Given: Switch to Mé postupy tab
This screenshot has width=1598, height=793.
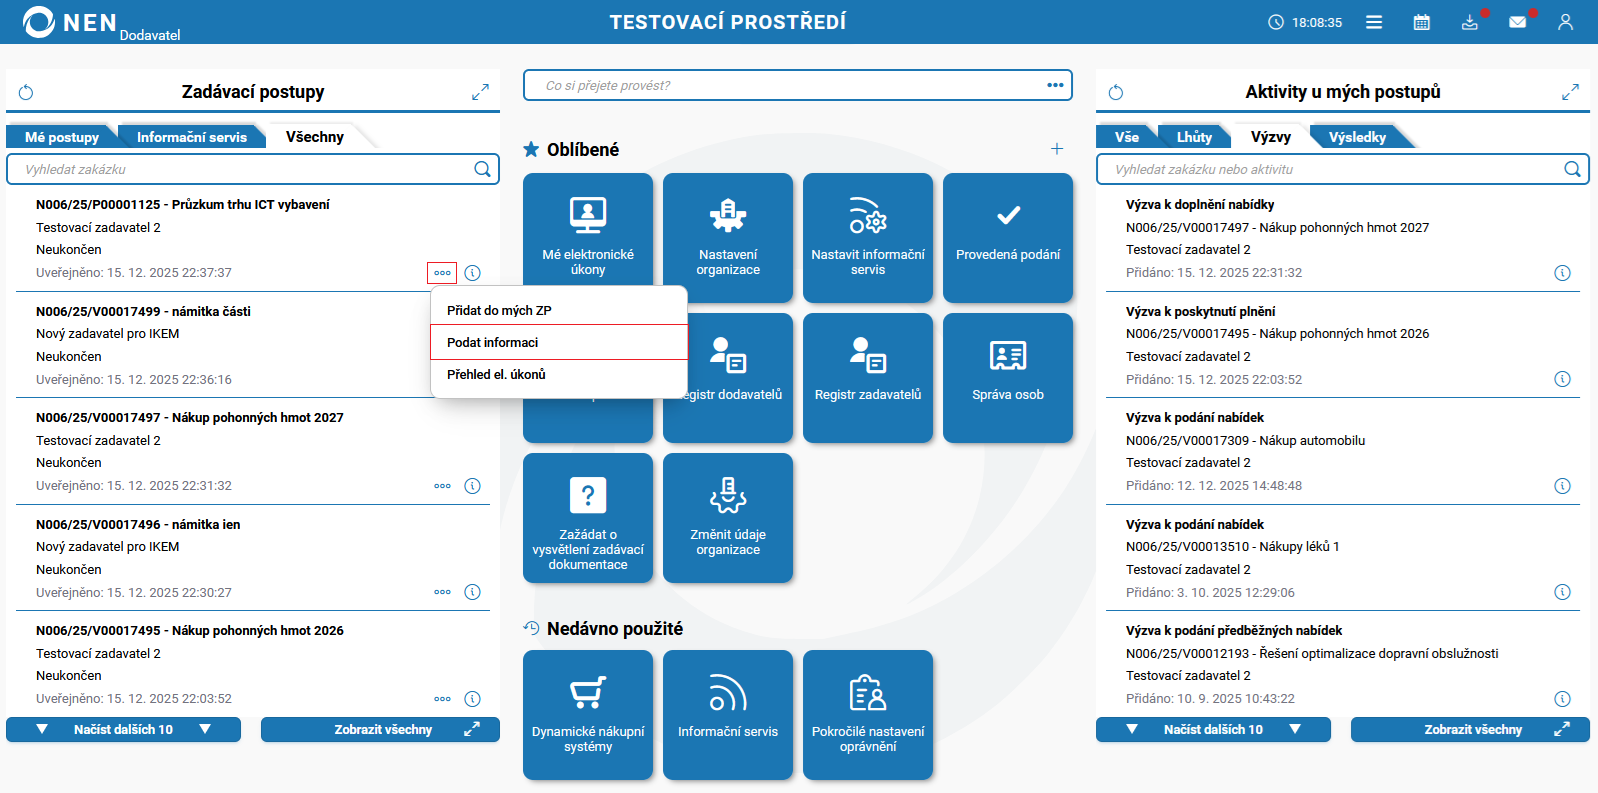Looking at the screenshot, I should pos(62,137).
